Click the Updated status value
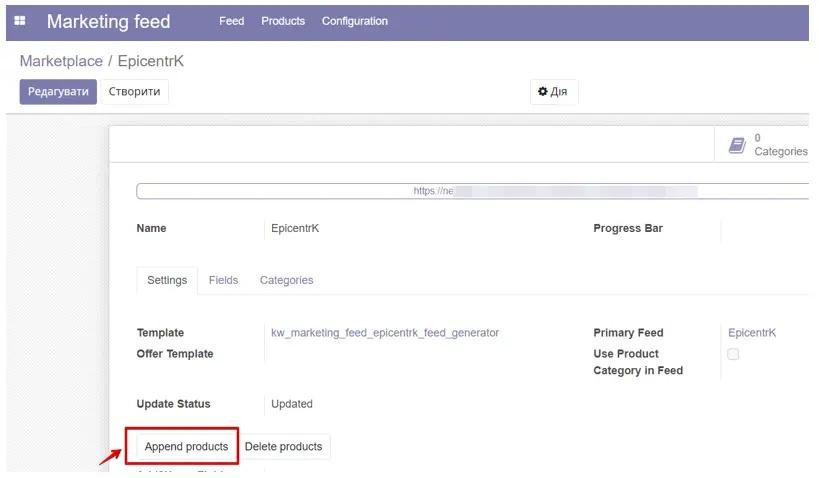Image resolution: width=819 pixels, height=478 pixels. click(291, 404)
